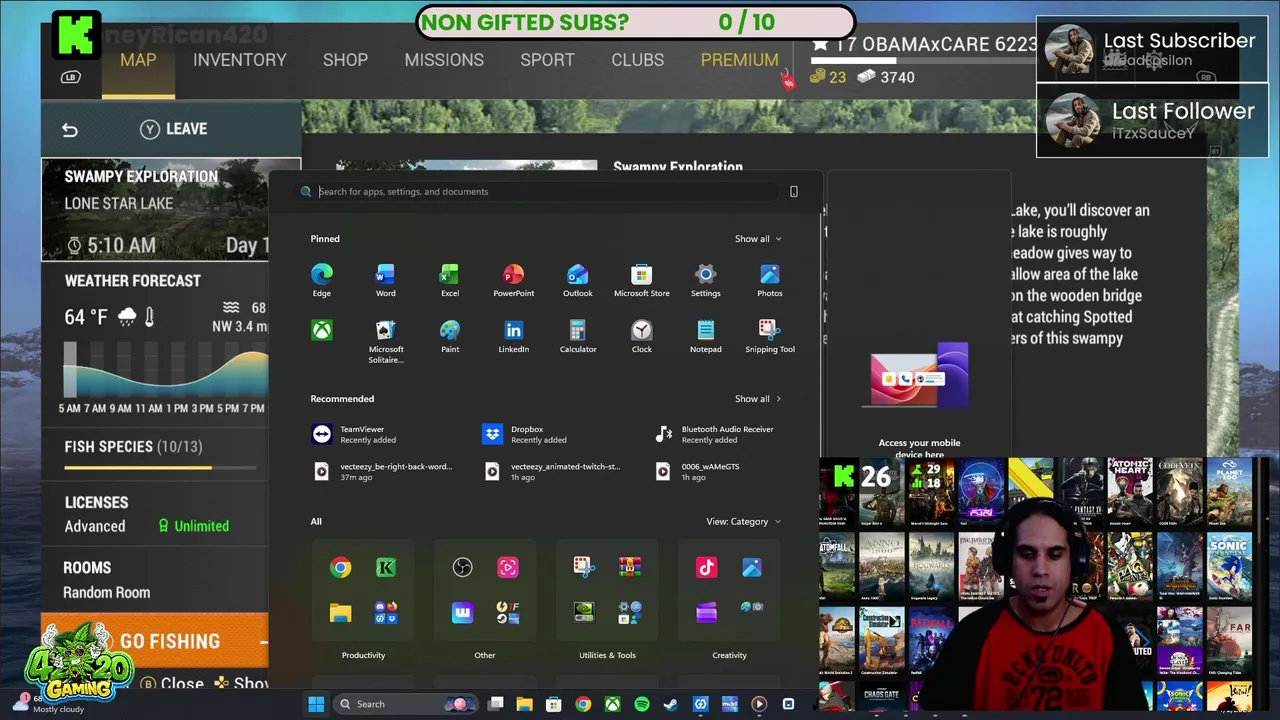The height and width of the screenshot is (720, 1280).
Task: Open vecteezy_be-right-back file in Recommended
Action: [383, 471]
